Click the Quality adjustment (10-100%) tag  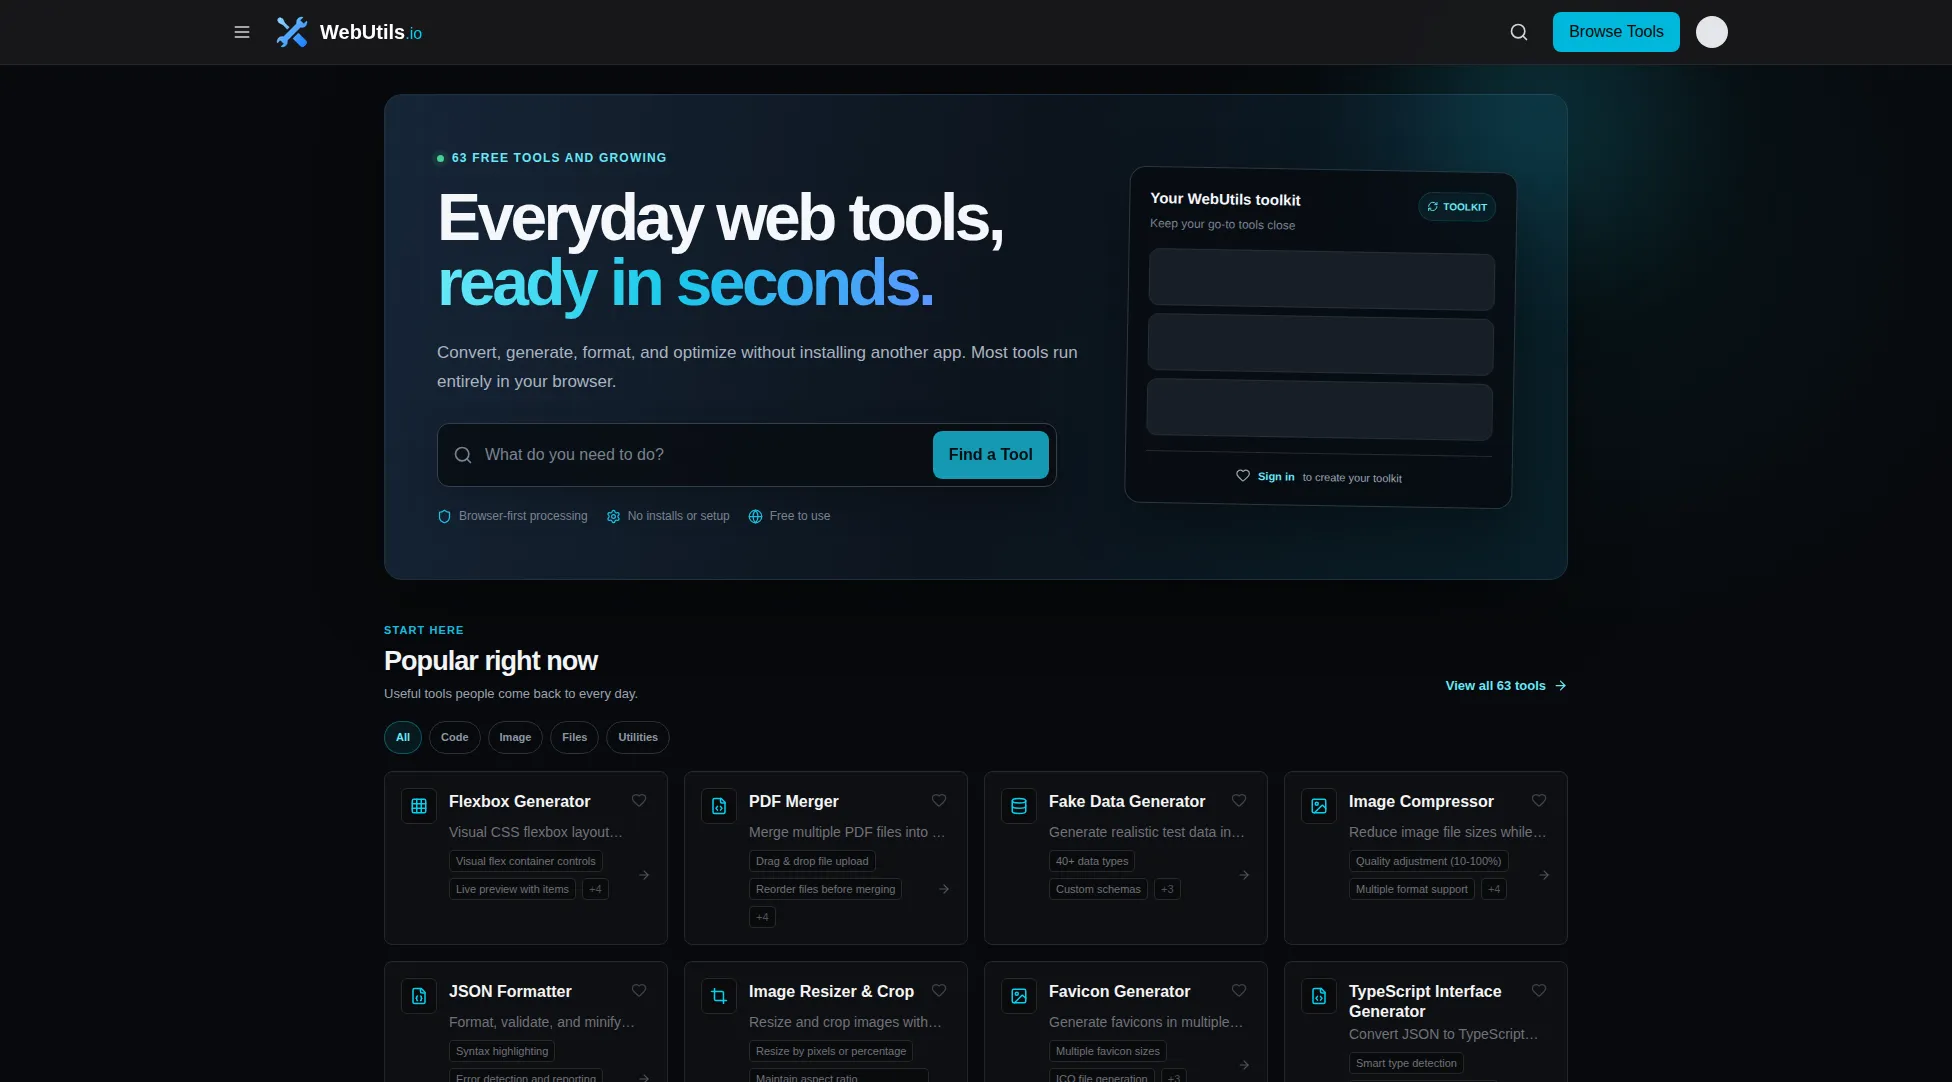(x=1428, y=861)
